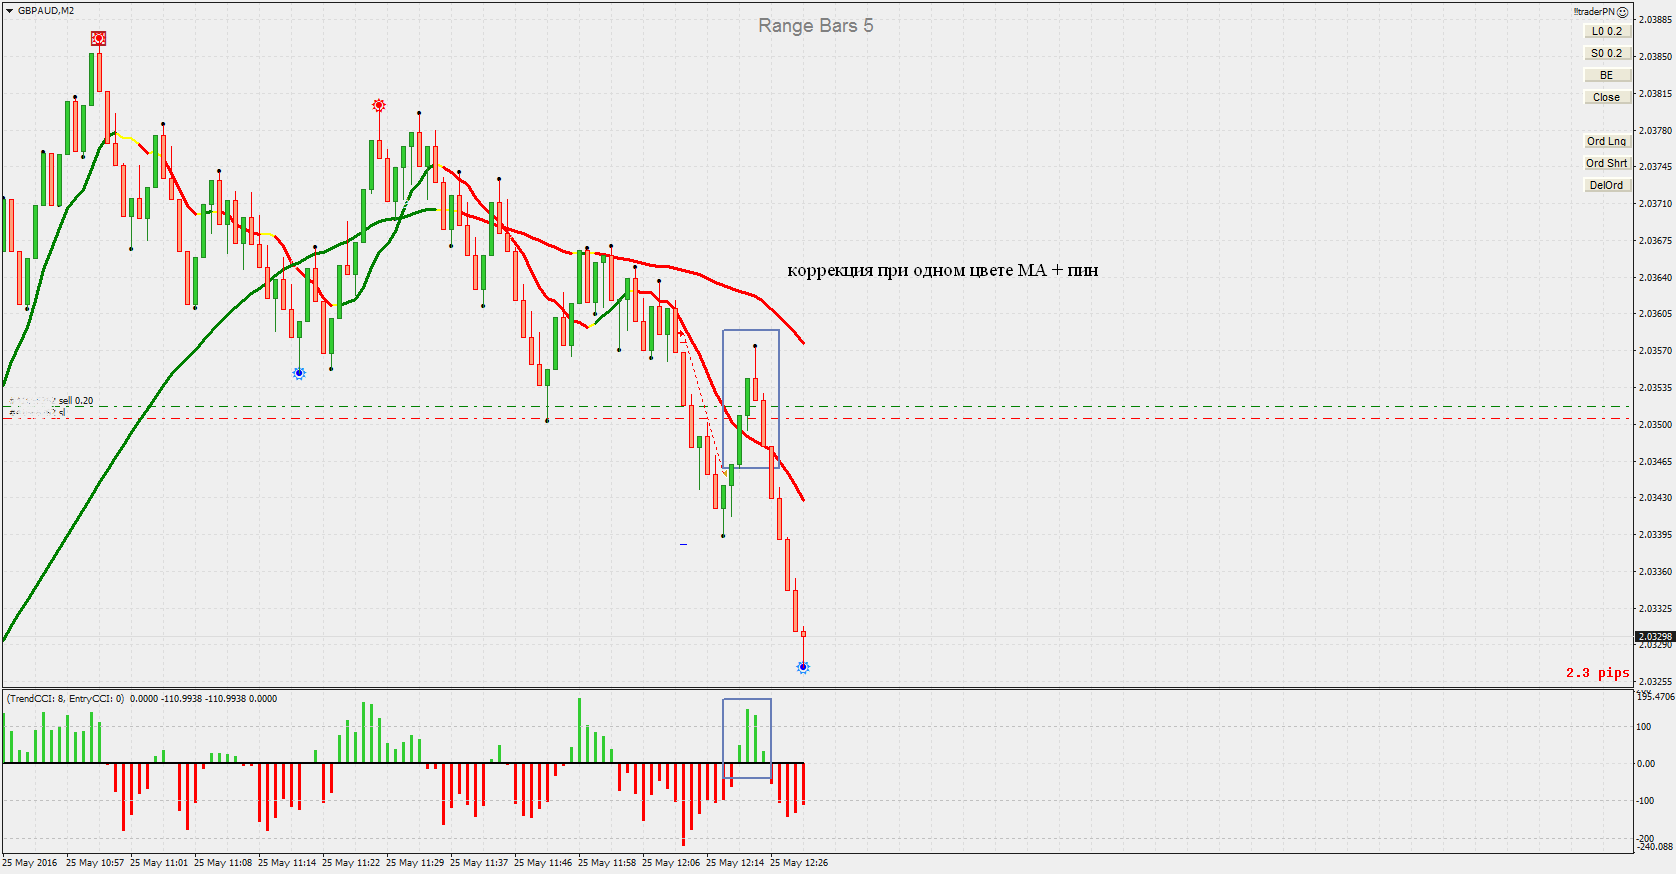Click the Ord Lng button
The width and height of the screenshot is (1676, 874).
tap(1607, 141)
